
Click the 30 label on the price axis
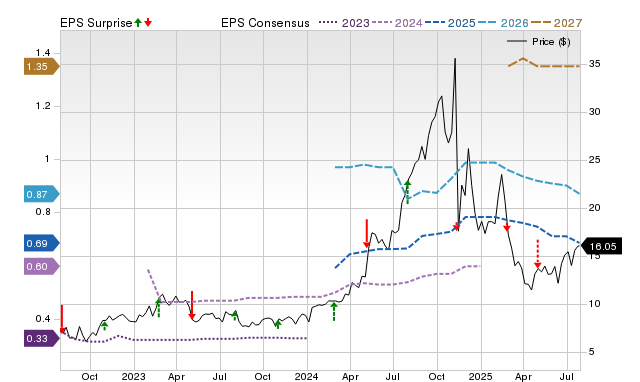click(x=594, y=112)
